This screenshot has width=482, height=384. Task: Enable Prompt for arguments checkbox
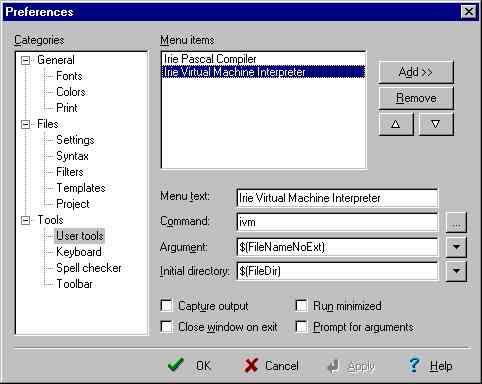click(x=302, y=327)
